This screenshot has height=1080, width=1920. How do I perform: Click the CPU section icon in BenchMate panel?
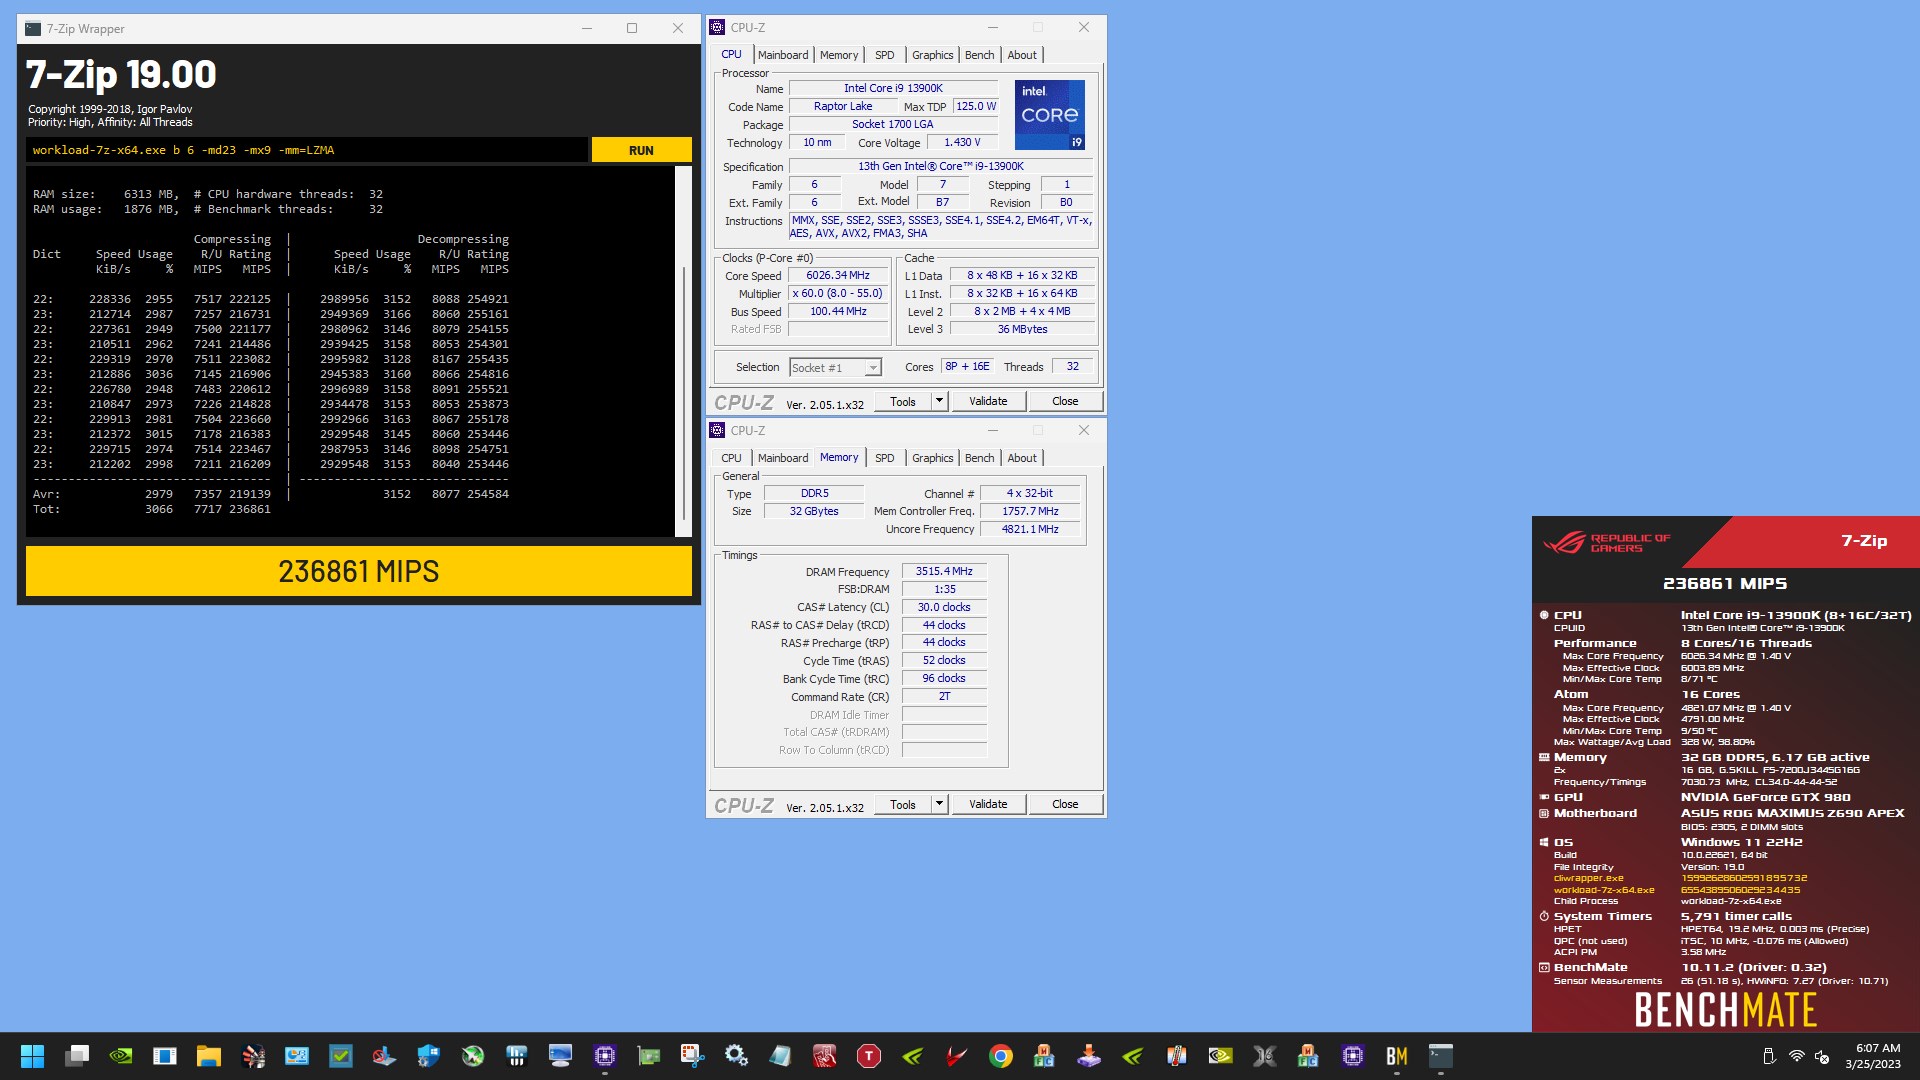[1544, 615]
